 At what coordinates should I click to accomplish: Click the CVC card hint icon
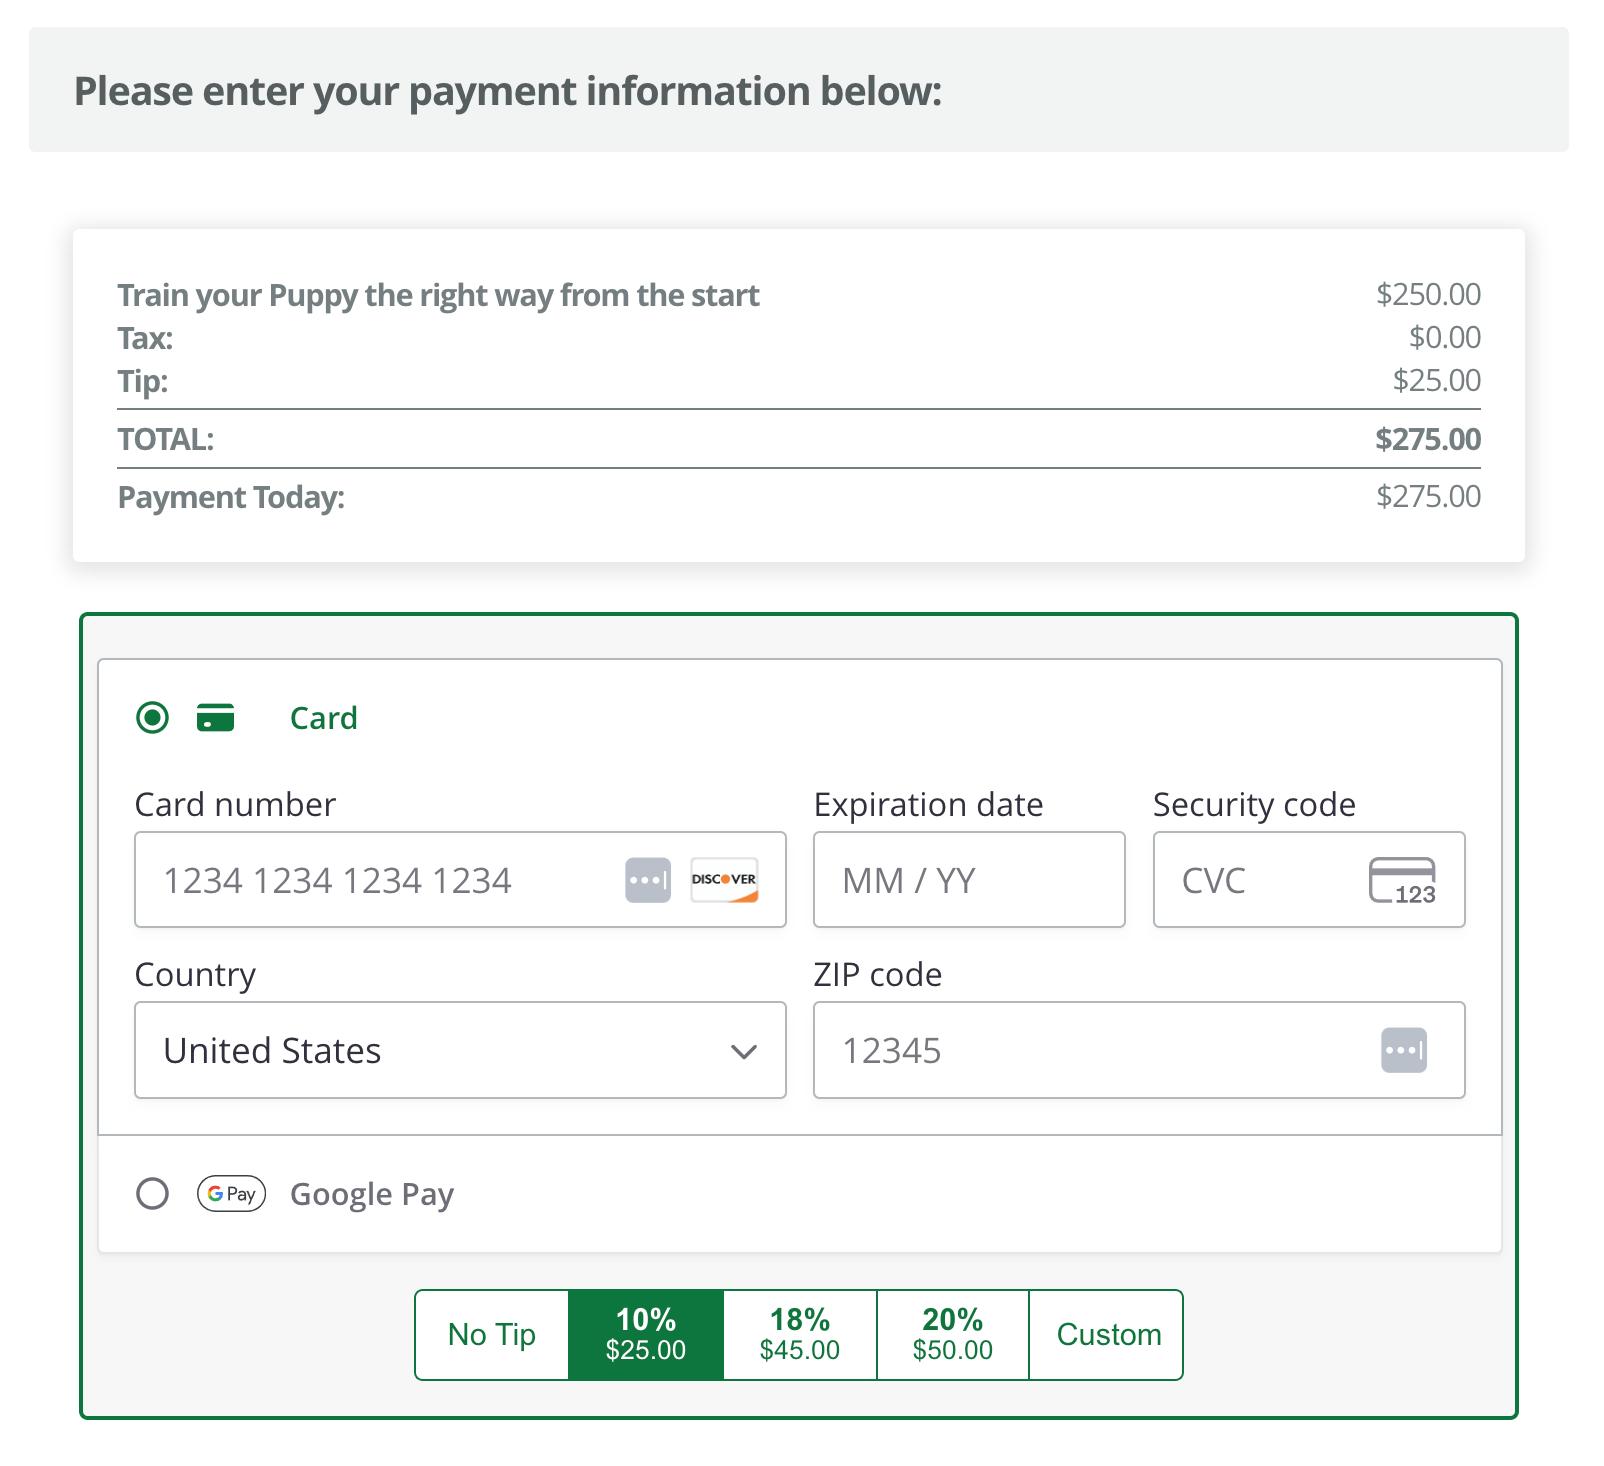[x=1402, y=880]
